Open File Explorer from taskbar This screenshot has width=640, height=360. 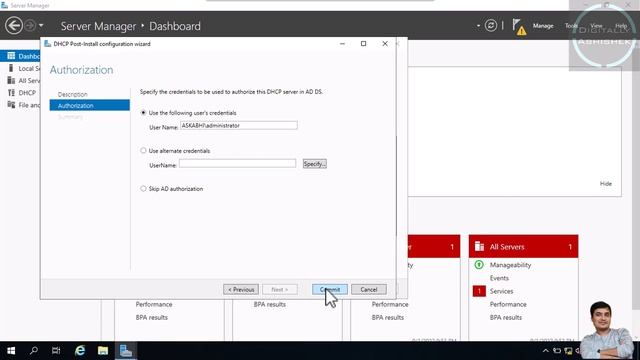coord(103,351)
